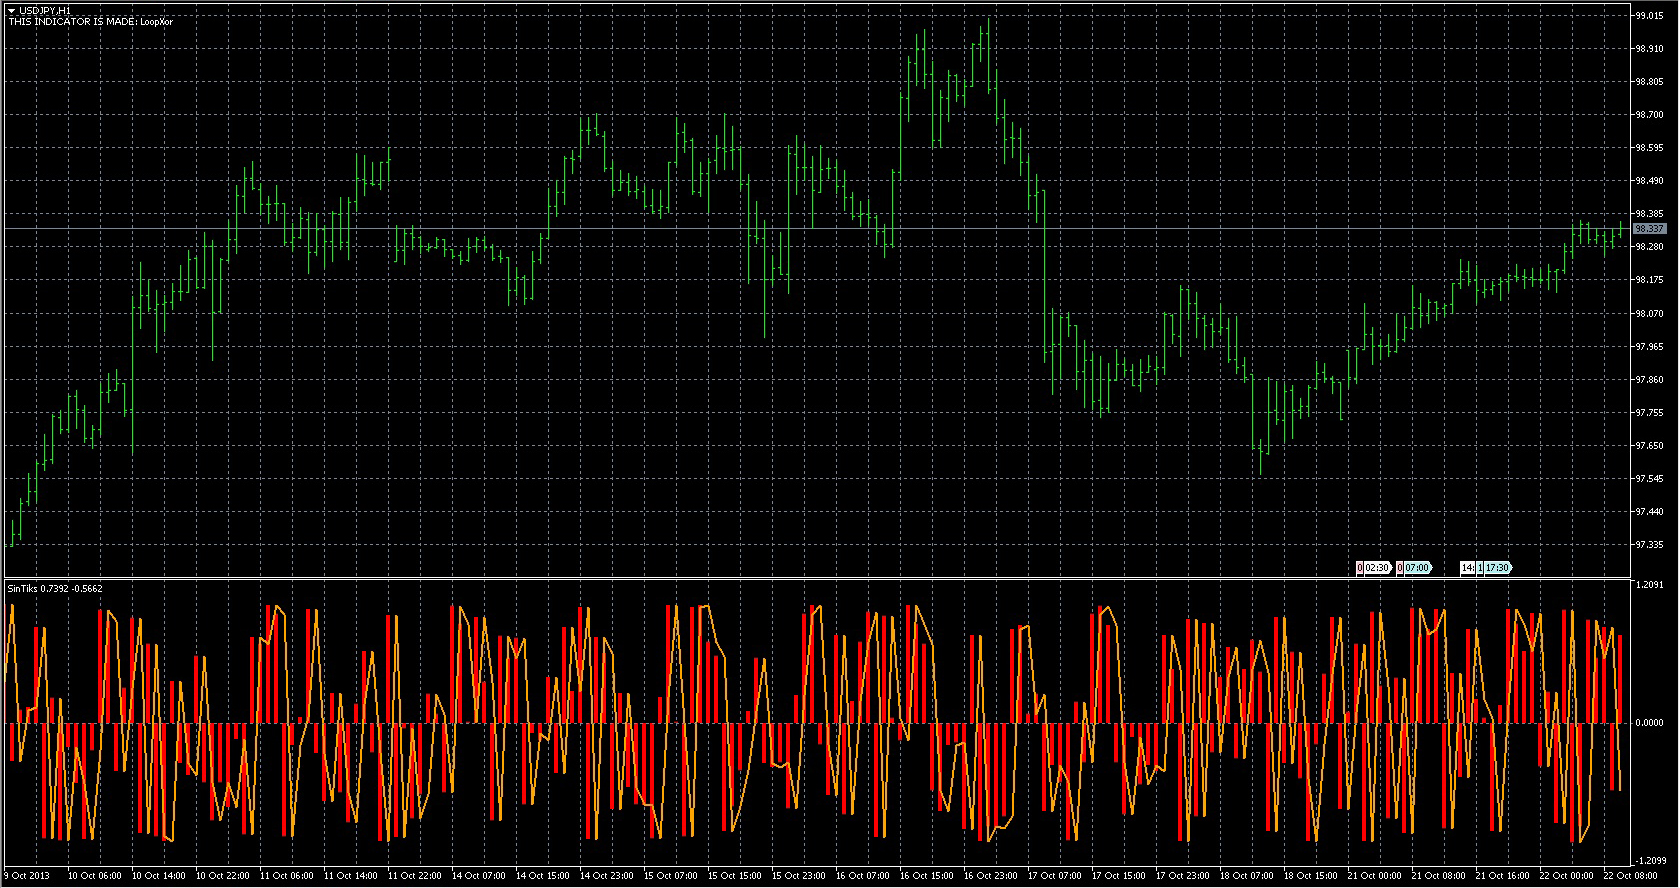Click the 97.335 price on the scale
The width and height of the screenshot is (1680, 888).
pos(1649,545)
